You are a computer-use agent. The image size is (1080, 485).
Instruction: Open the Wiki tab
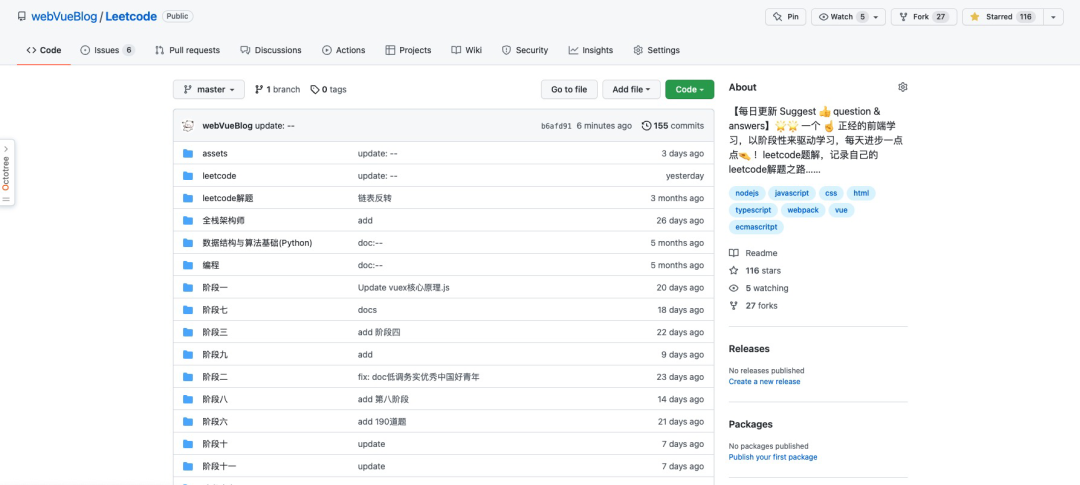(466, 50)
